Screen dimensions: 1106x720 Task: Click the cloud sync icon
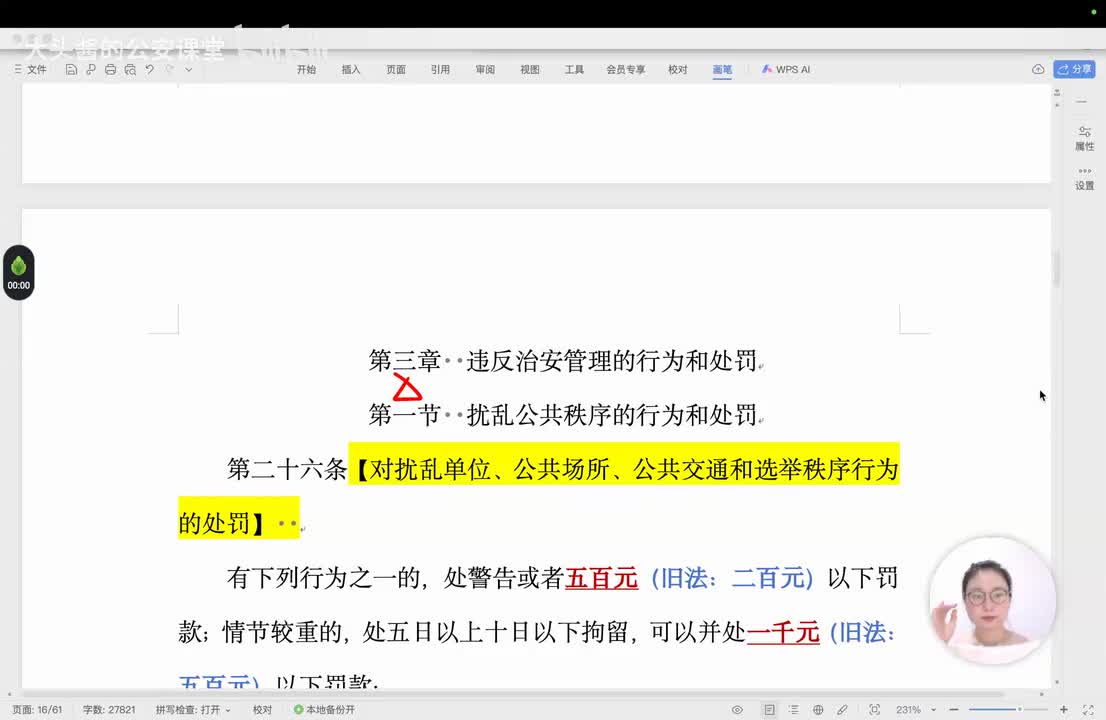[x=1038, y=69]
